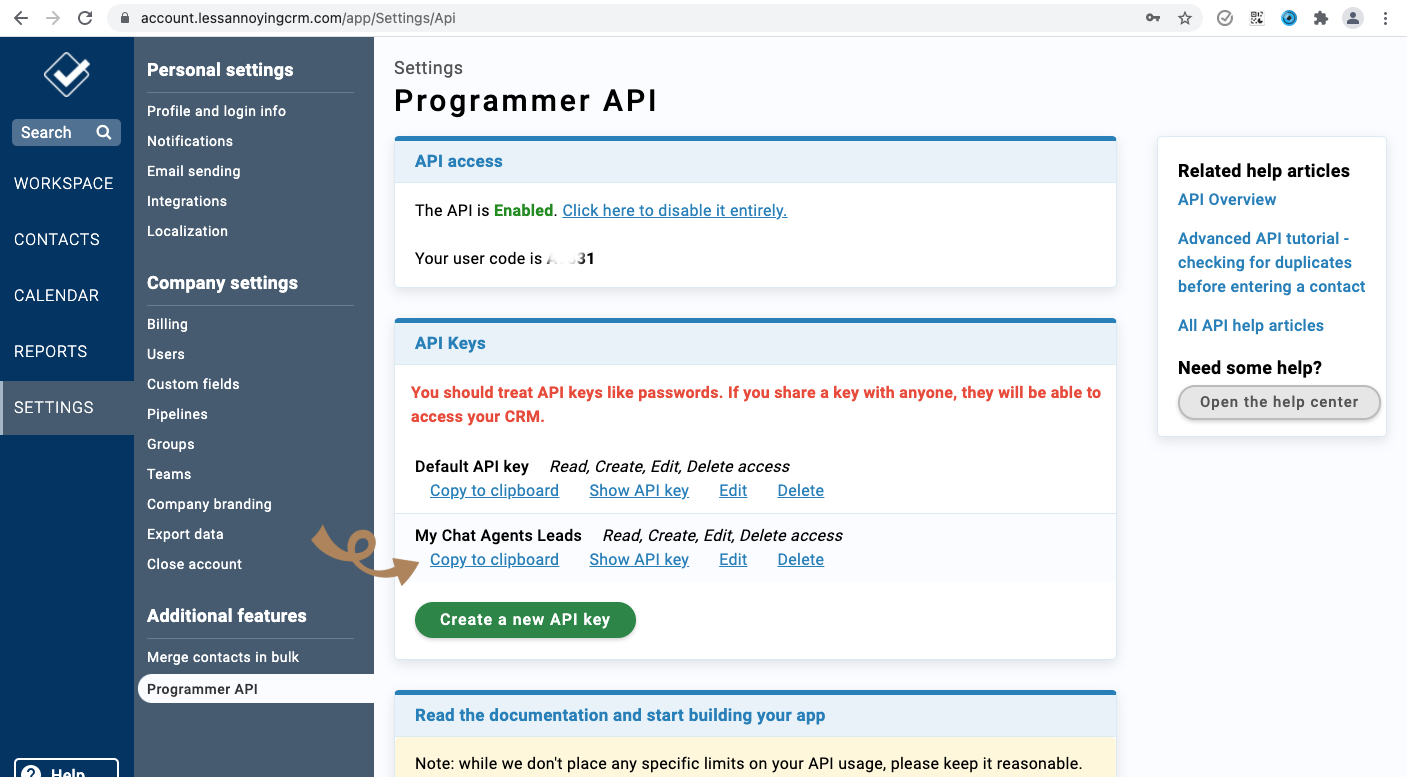Open the Chrome profile avatar icon
The height and width of the screenshot is (777, 1407).
point(1353,18)
